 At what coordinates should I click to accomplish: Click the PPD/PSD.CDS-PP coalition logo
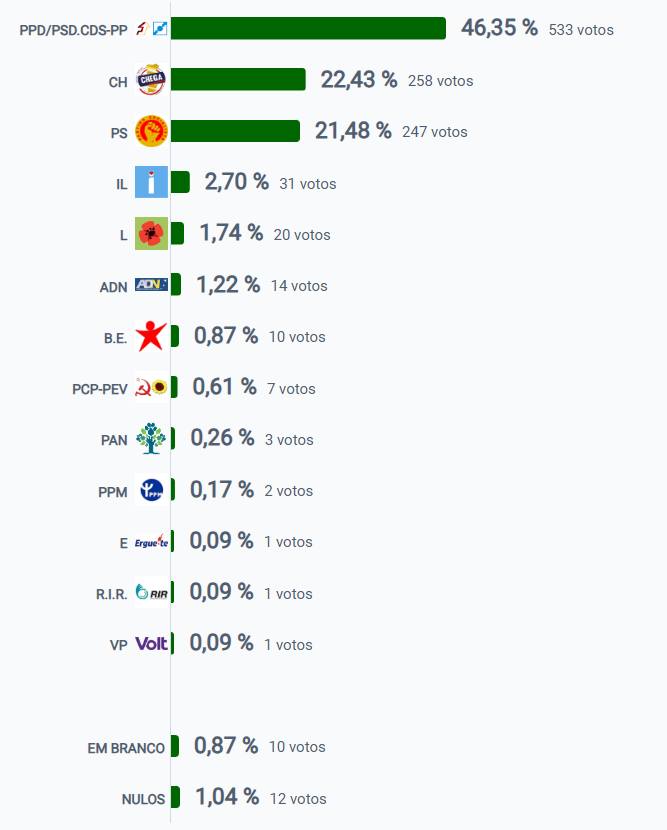click(151, 30)
